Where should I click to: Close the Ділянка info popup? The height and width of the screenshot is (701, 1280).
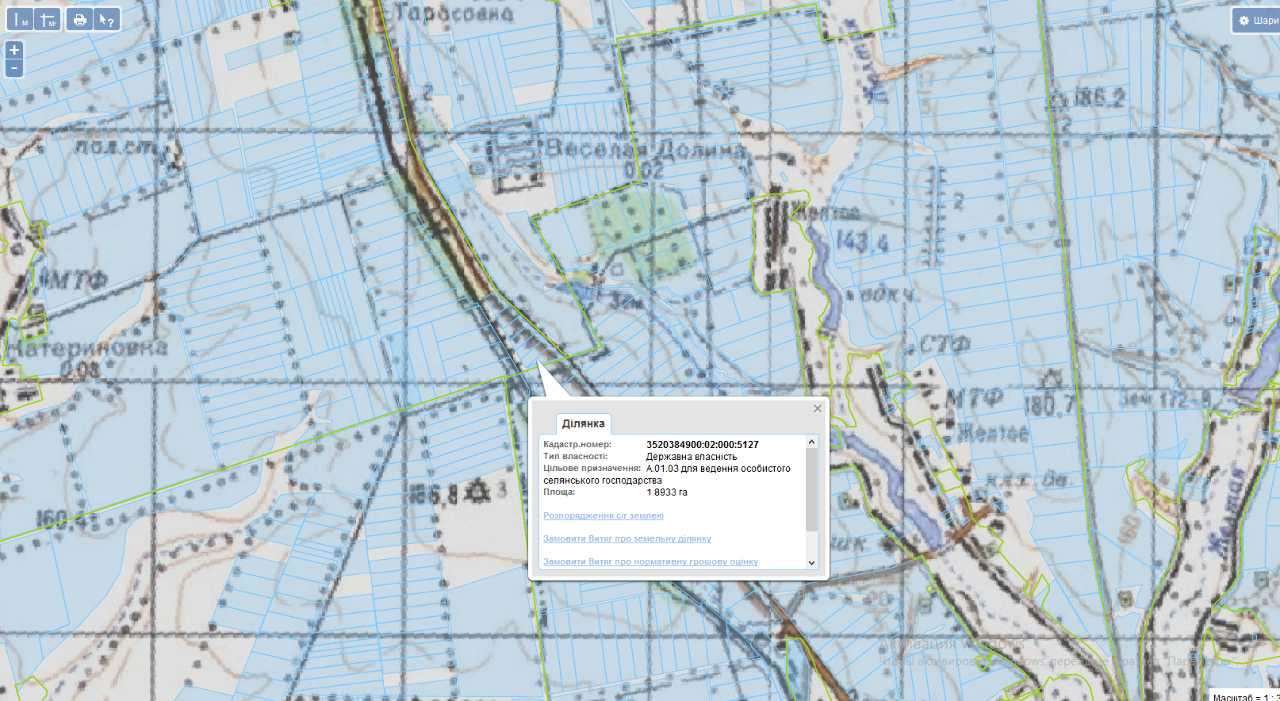tap(817, 408)
